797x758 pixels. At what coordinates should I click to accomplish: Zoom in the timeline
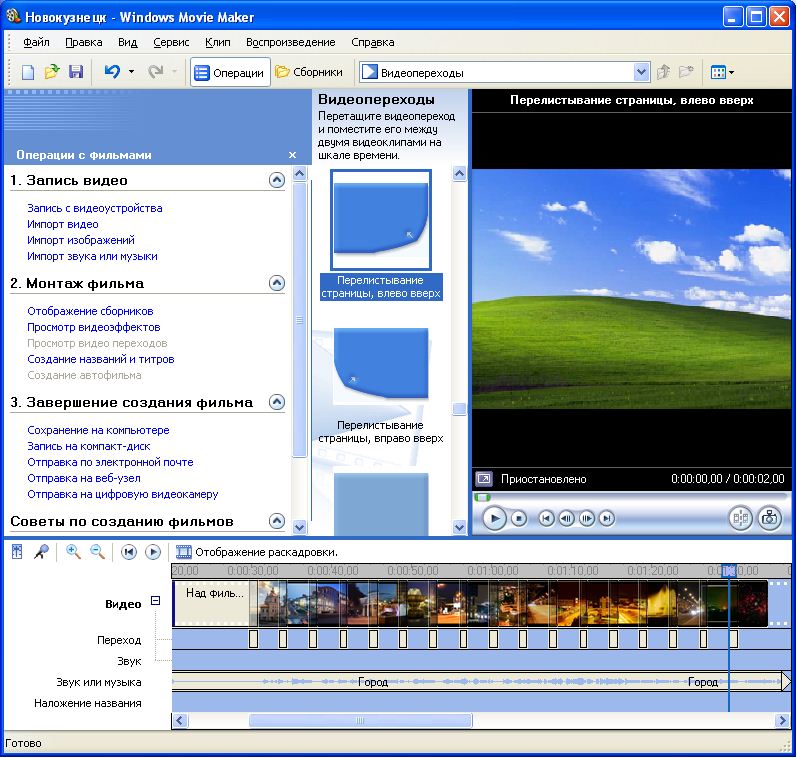pos(74,552)
